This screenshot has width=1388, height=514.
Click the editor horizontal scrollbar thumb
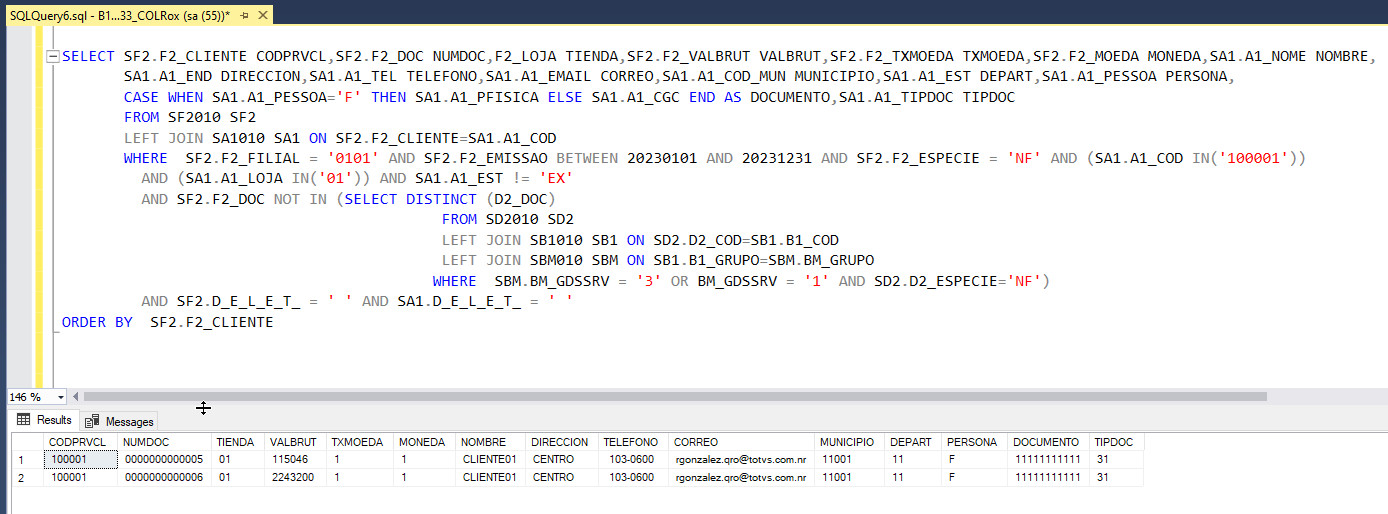pyautogui.click(x=674, y=397)
